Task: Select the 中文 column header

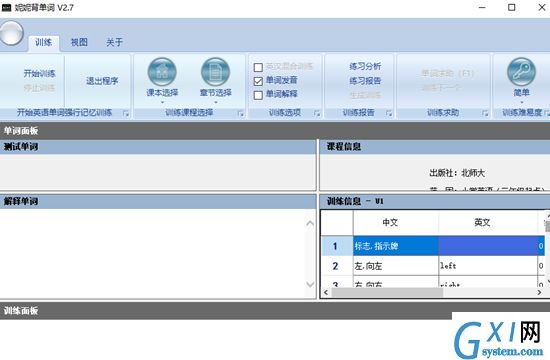Action: coord(396,222)
